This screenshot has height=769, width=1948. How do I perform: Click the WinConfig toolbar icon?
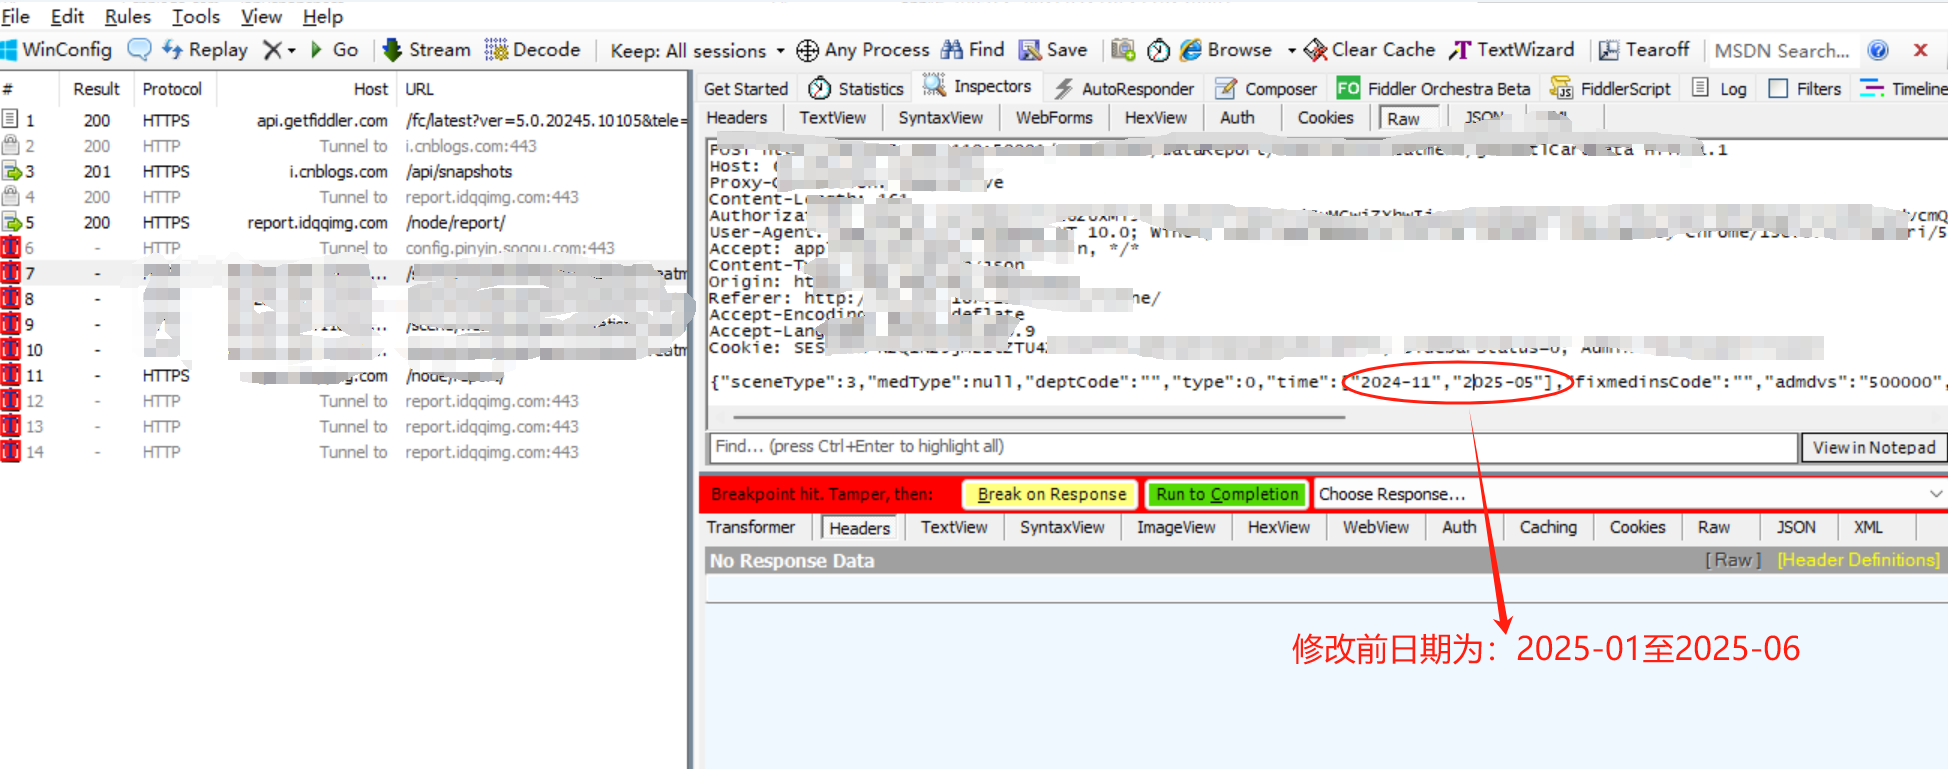click(x=9, y=49)
